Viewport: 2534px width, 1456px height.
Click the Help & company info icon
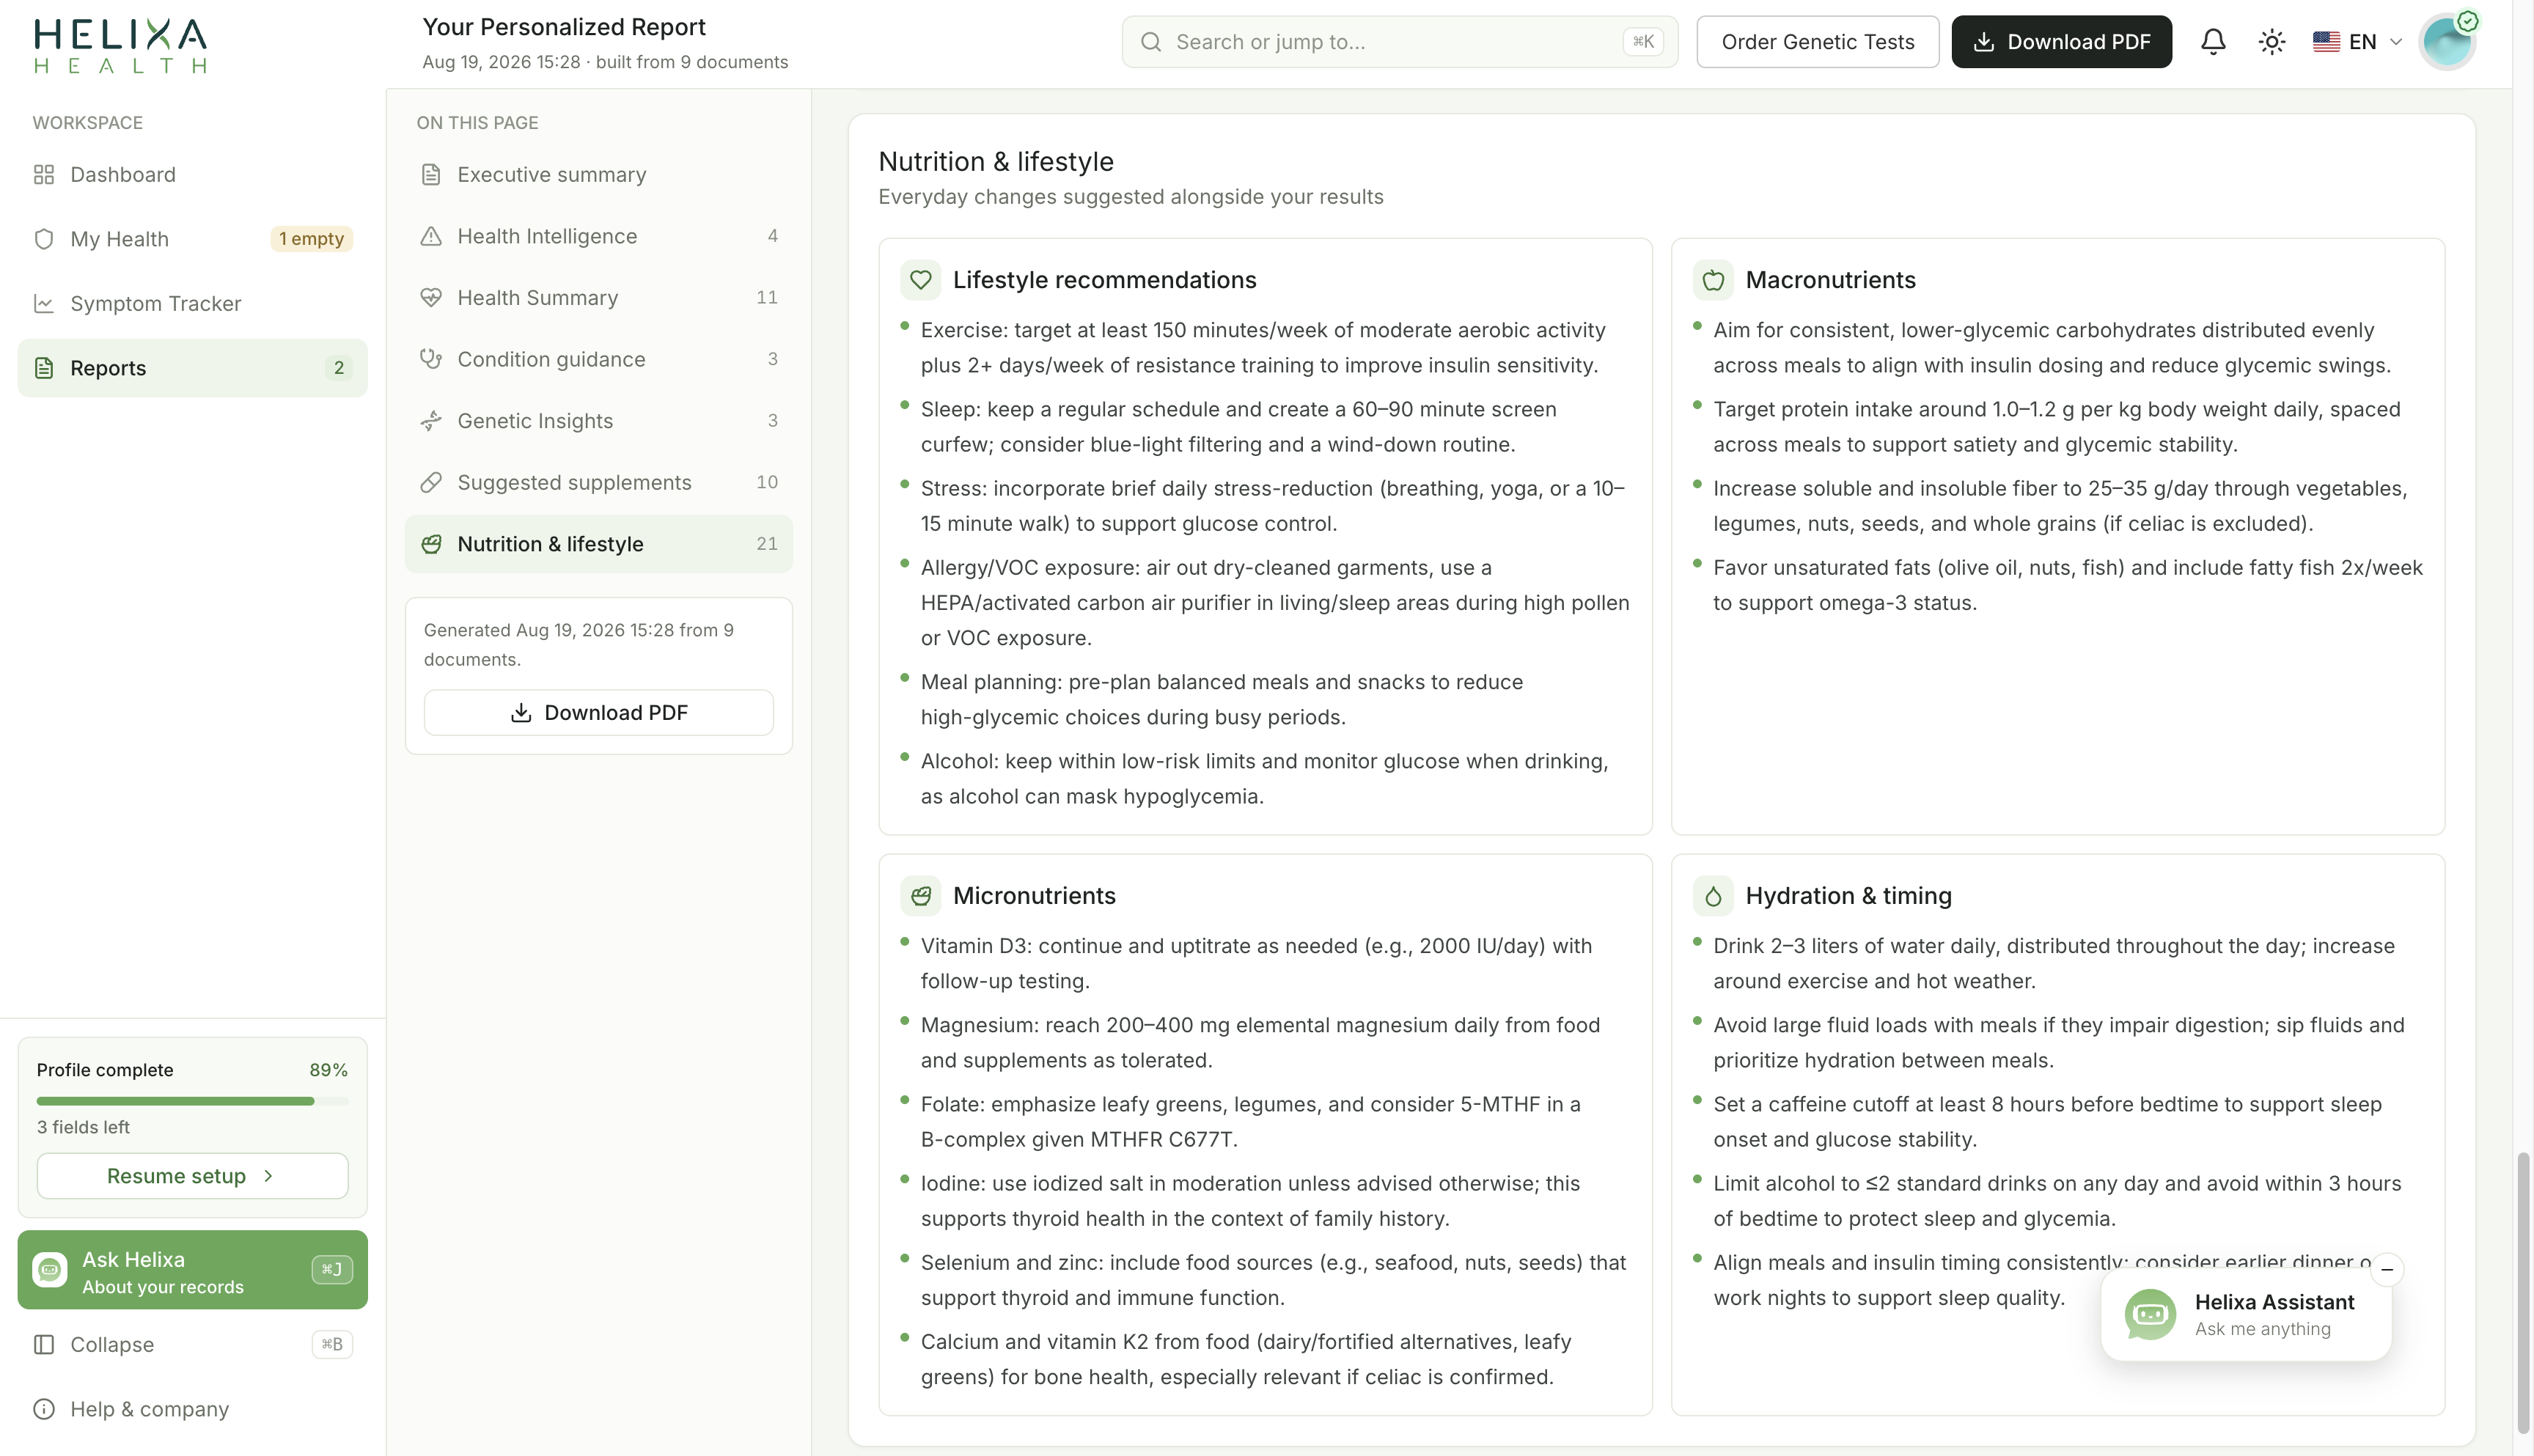point(44,1409)
